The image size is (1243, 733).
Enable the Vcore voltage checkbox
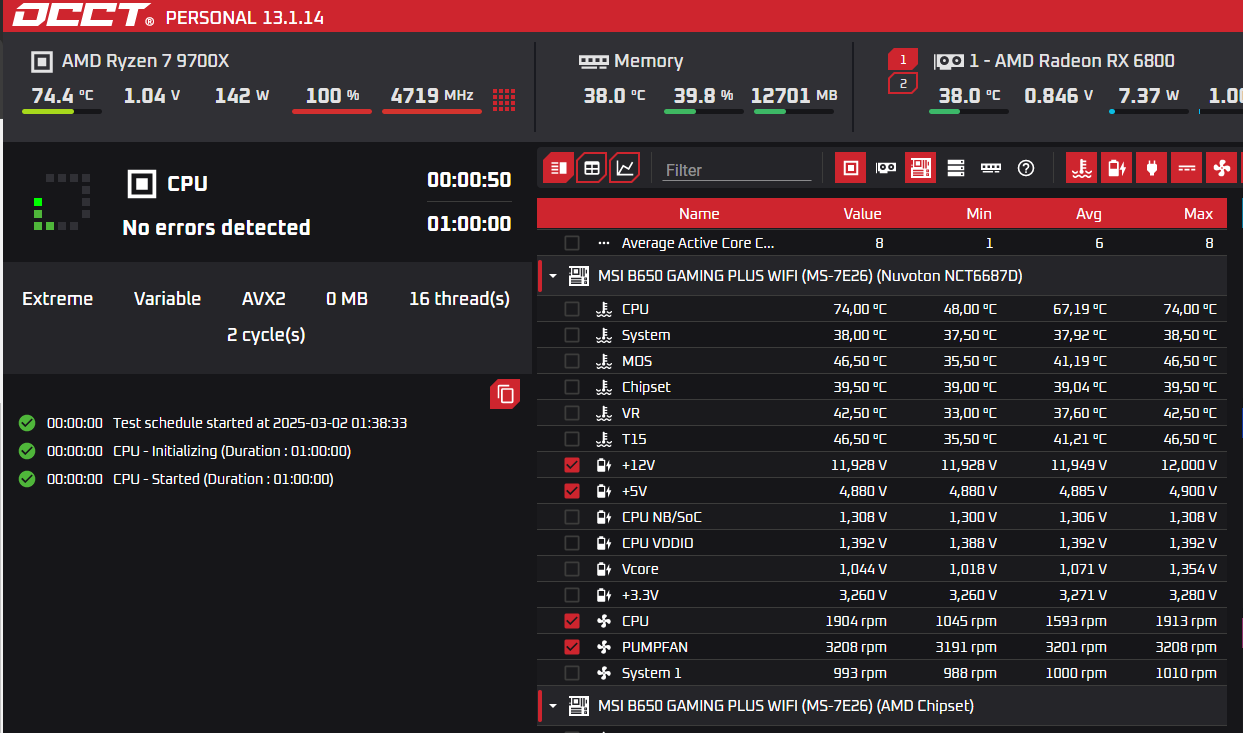click(x=571, y=569)
